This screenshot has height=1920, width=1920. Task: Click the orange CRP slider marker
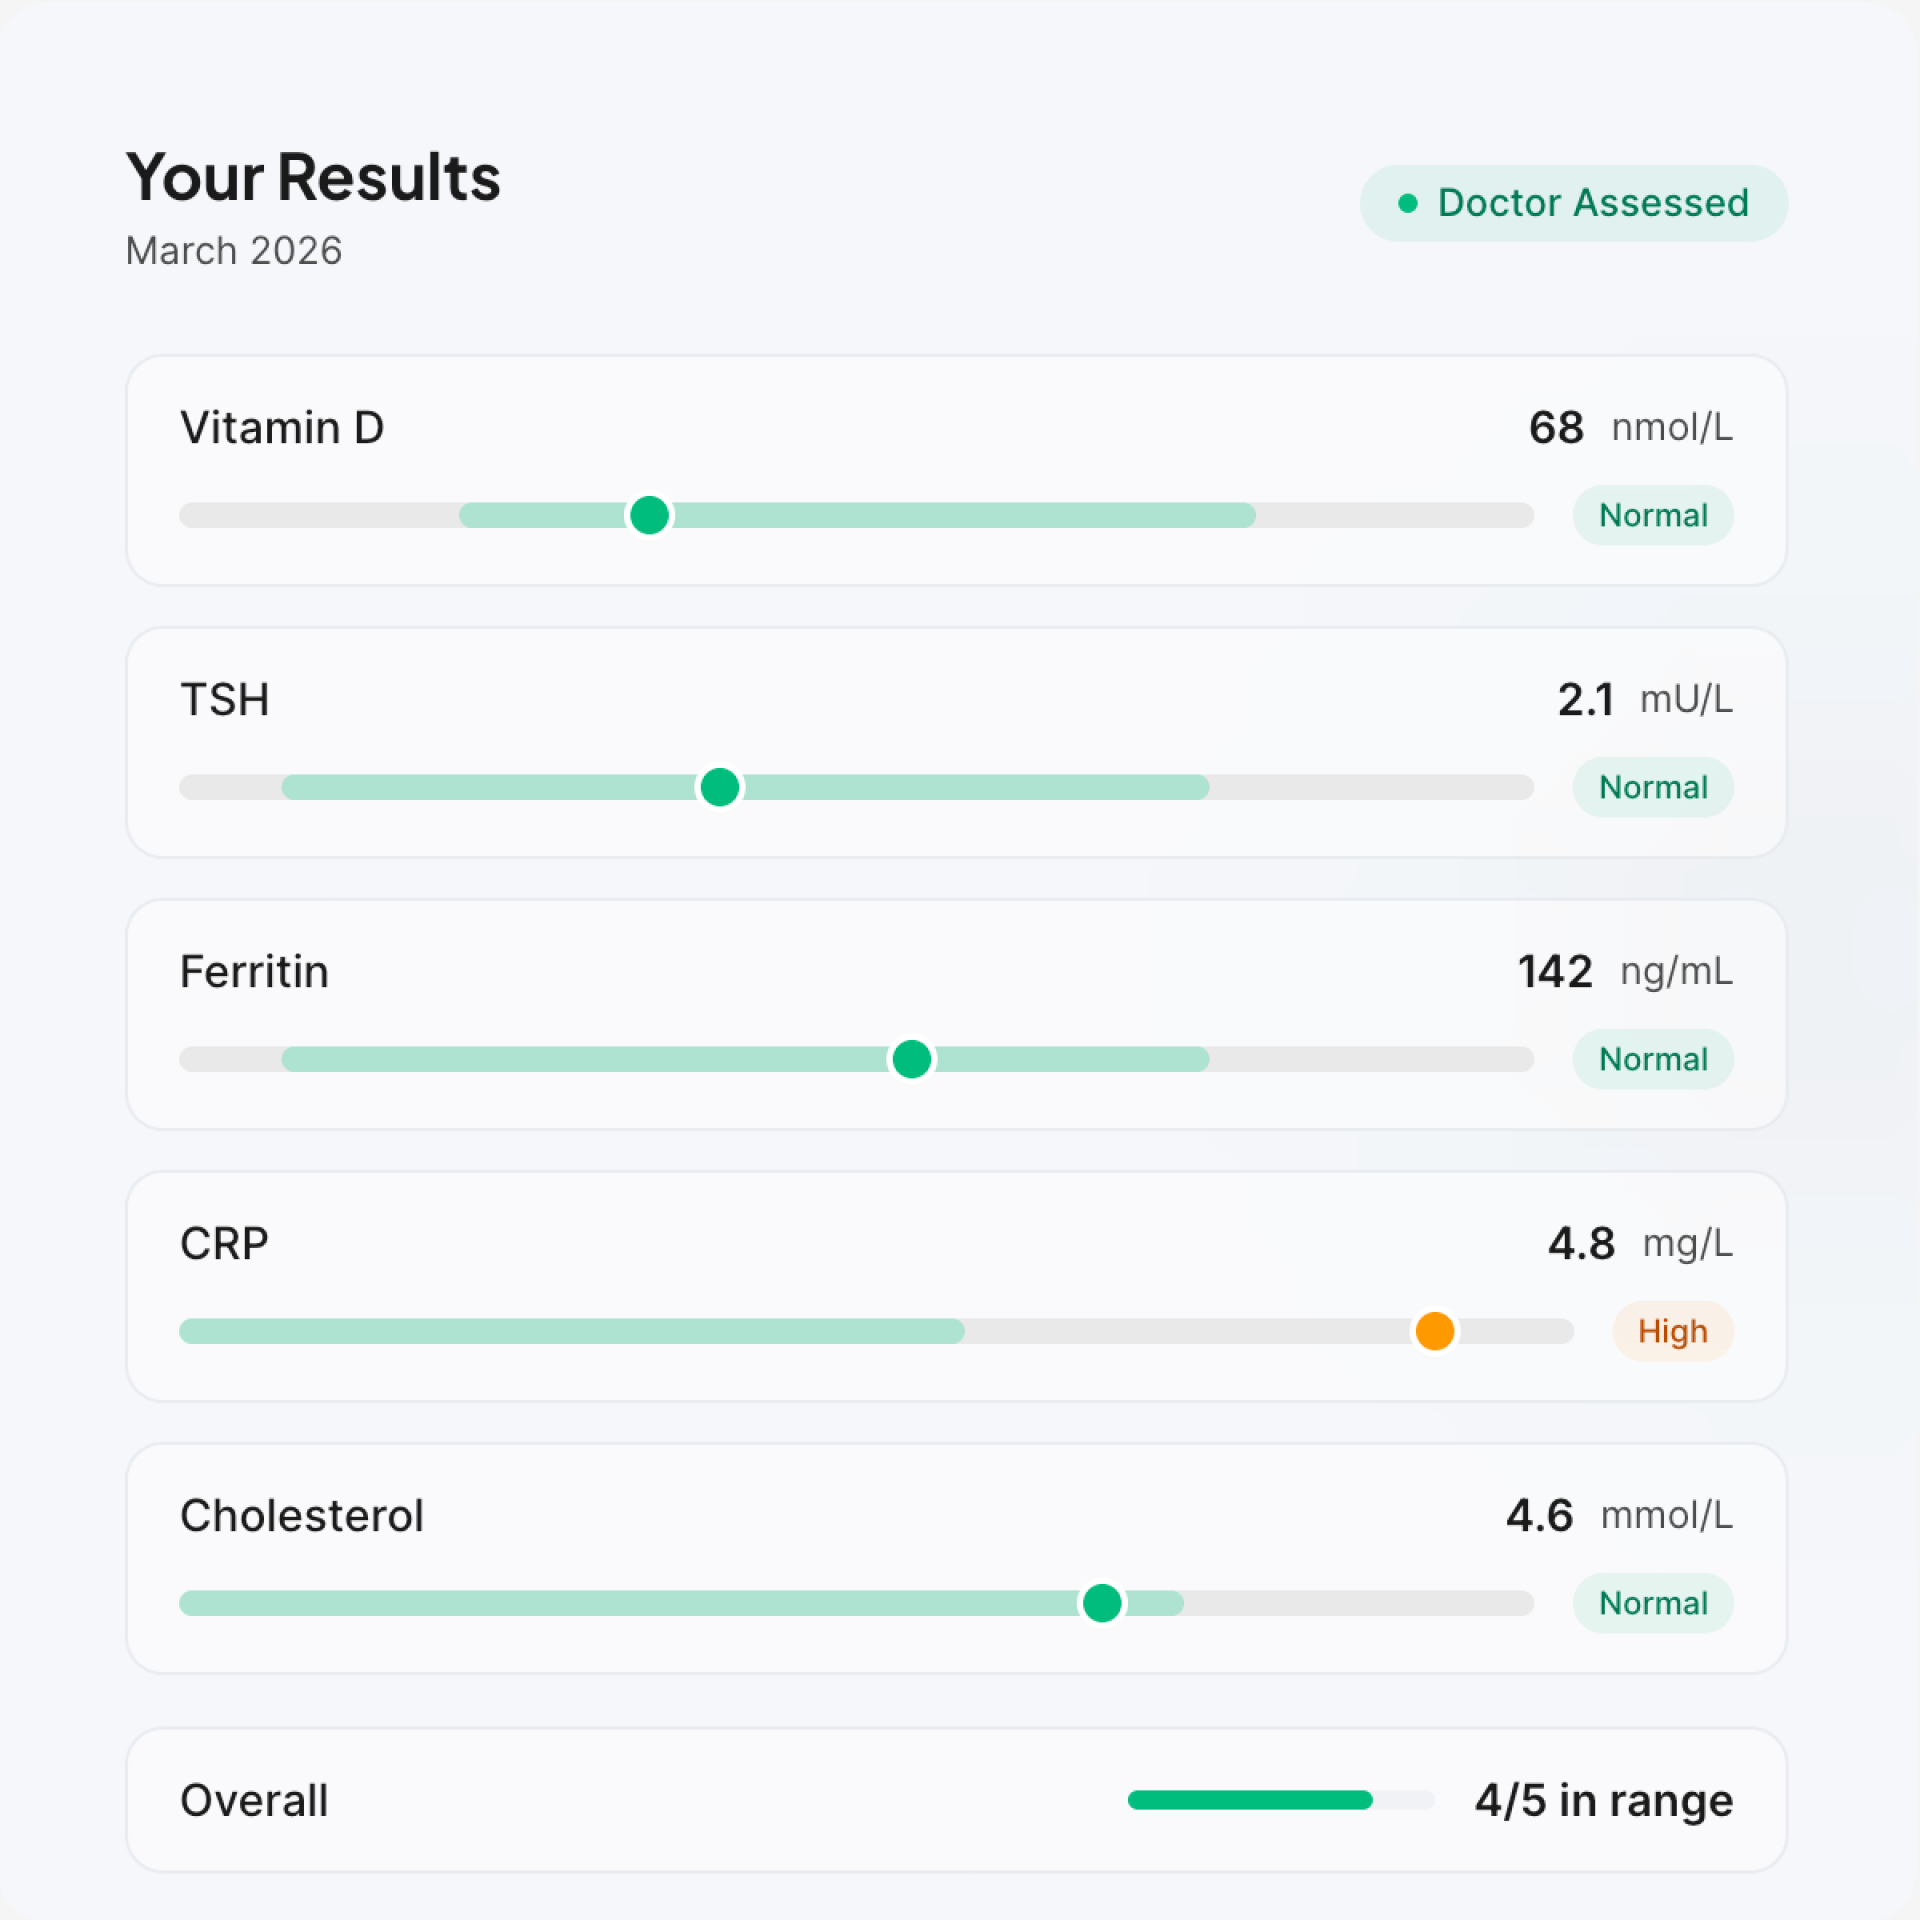pos(1434,1331)
